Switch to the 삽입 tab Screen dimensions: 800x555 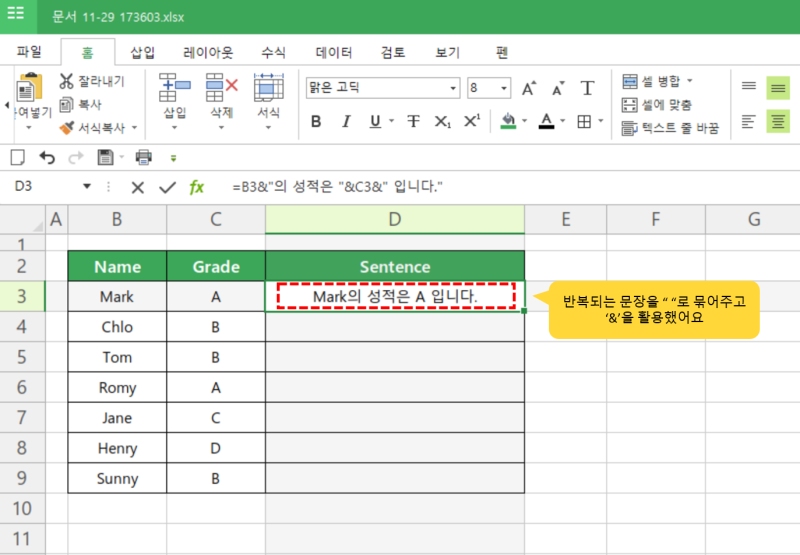142,52
